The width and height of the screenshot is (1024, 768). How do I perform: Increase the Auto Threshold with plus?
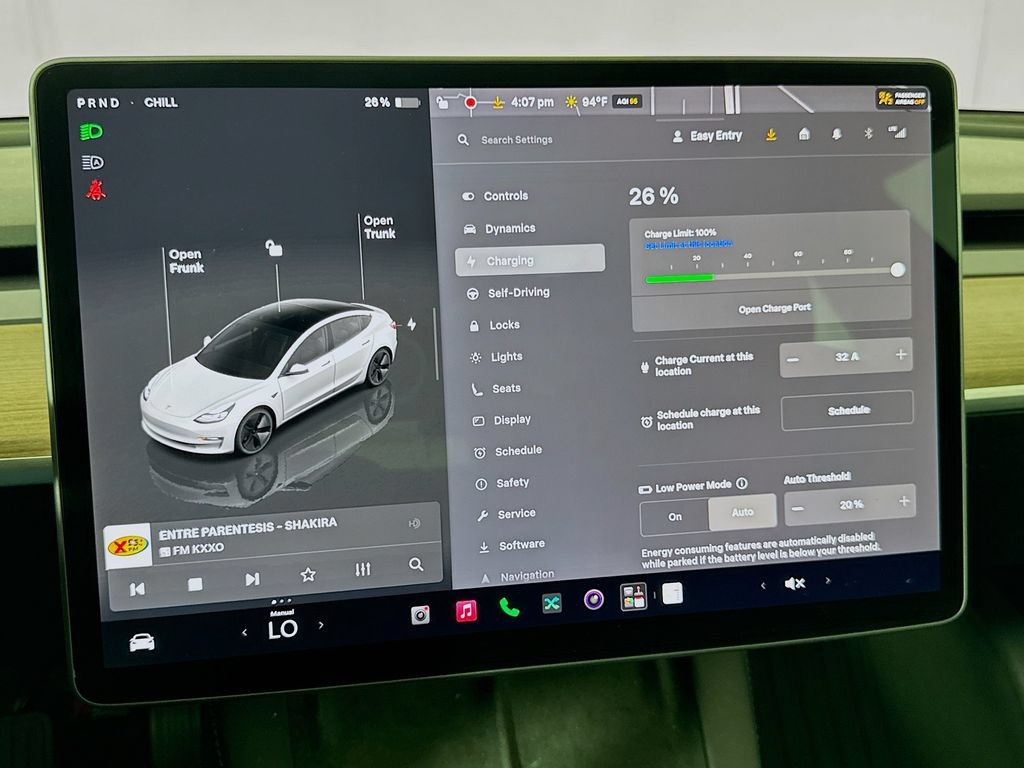904,501
